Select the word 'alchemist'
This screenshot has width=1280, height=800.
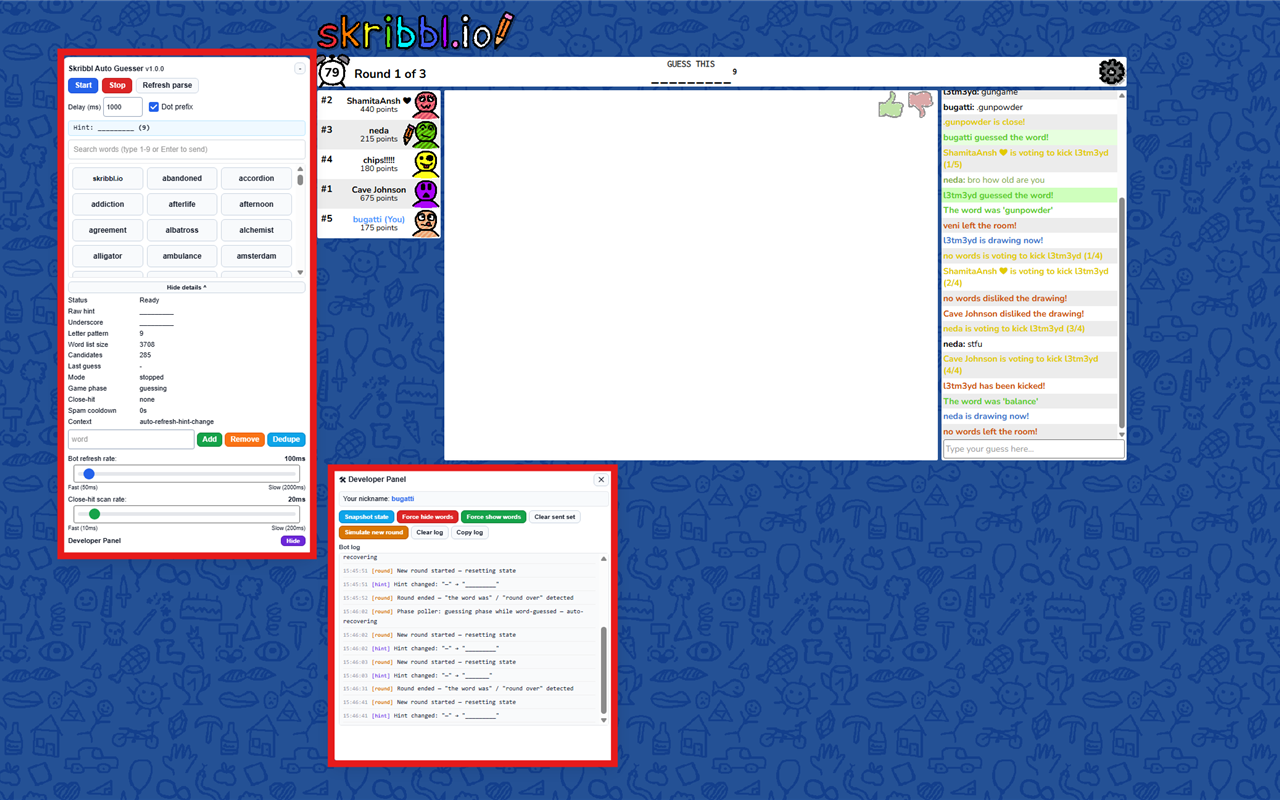[256, 230]
